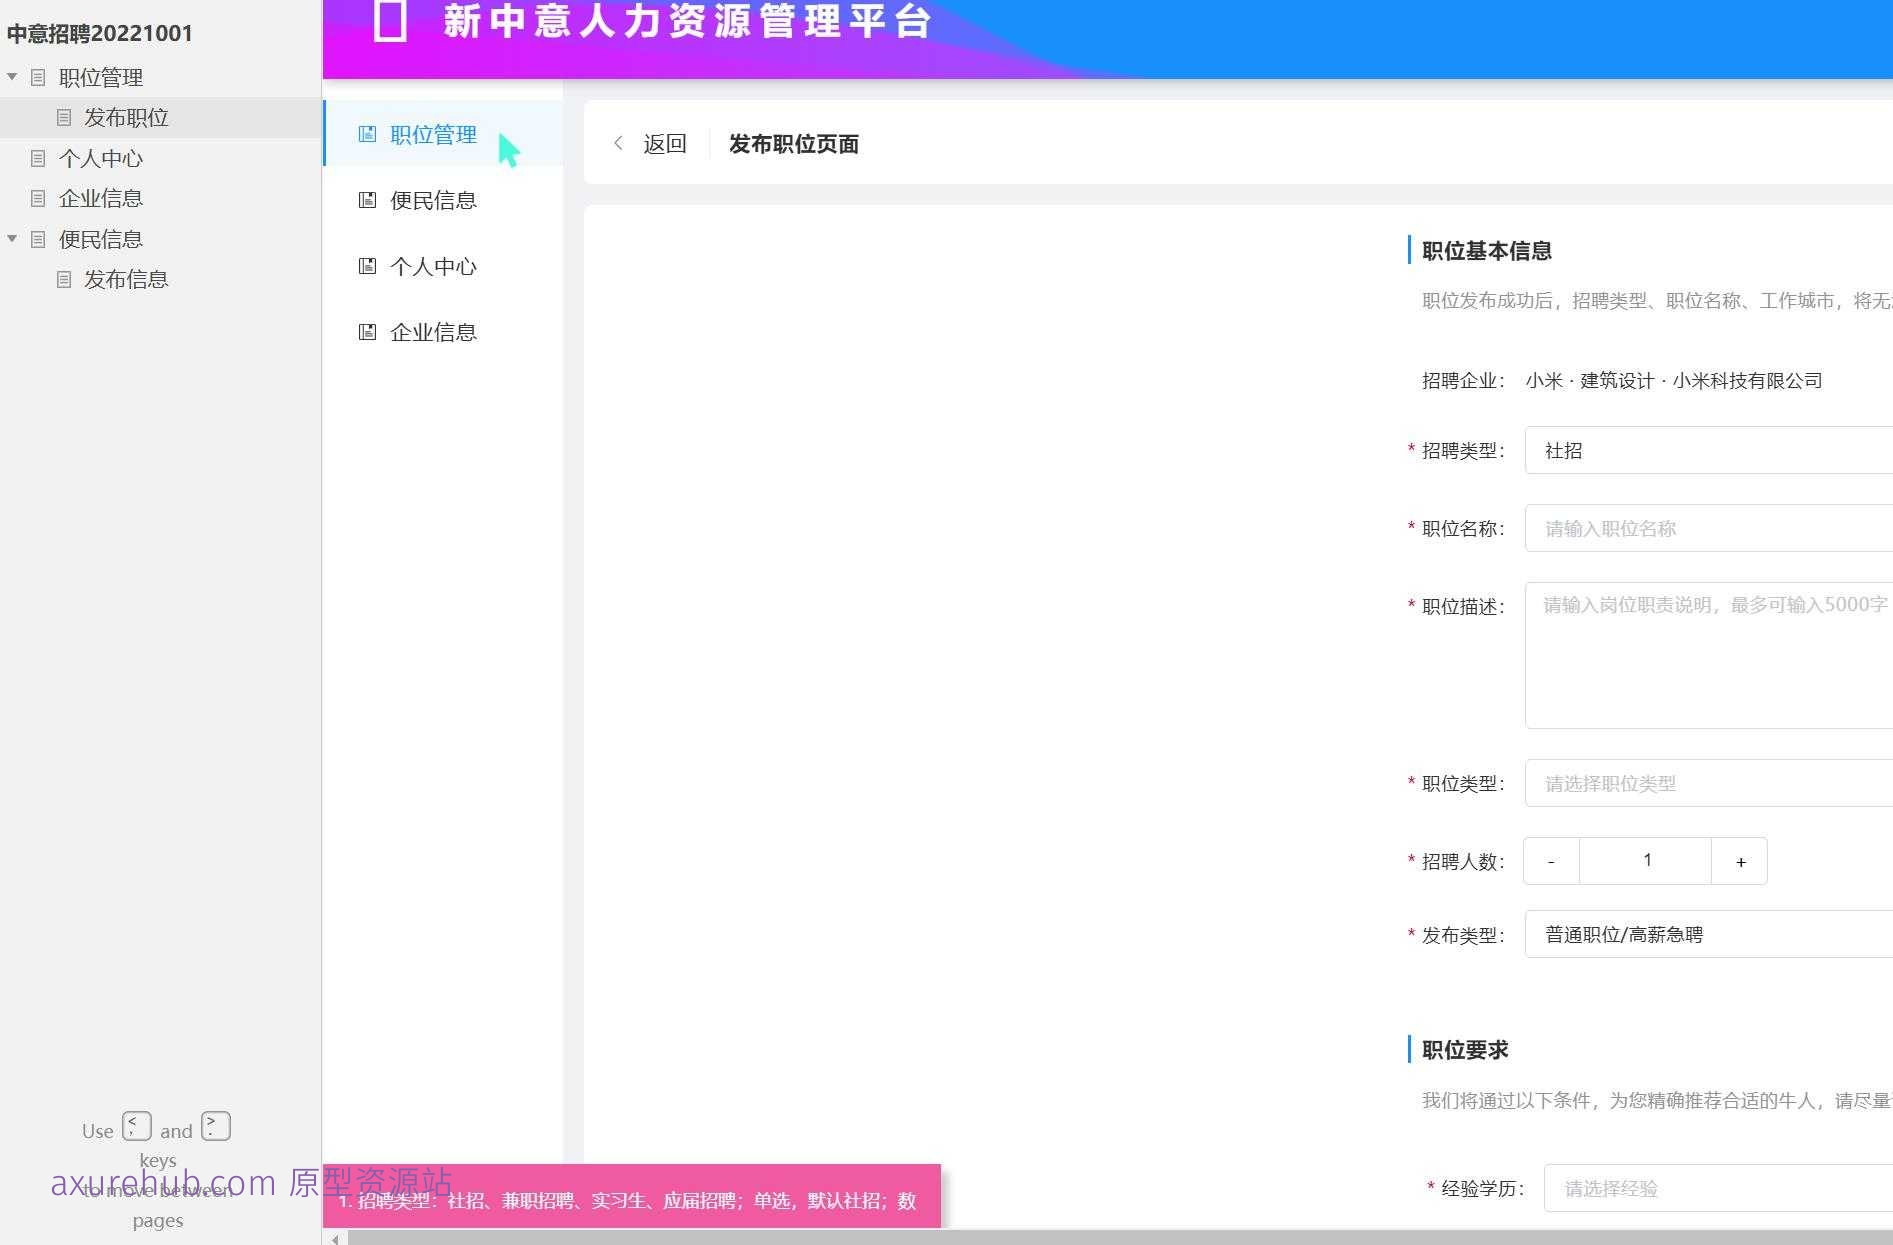
Task: Select 企业信息 in the side menu
Action: click(x=443, y=332)
